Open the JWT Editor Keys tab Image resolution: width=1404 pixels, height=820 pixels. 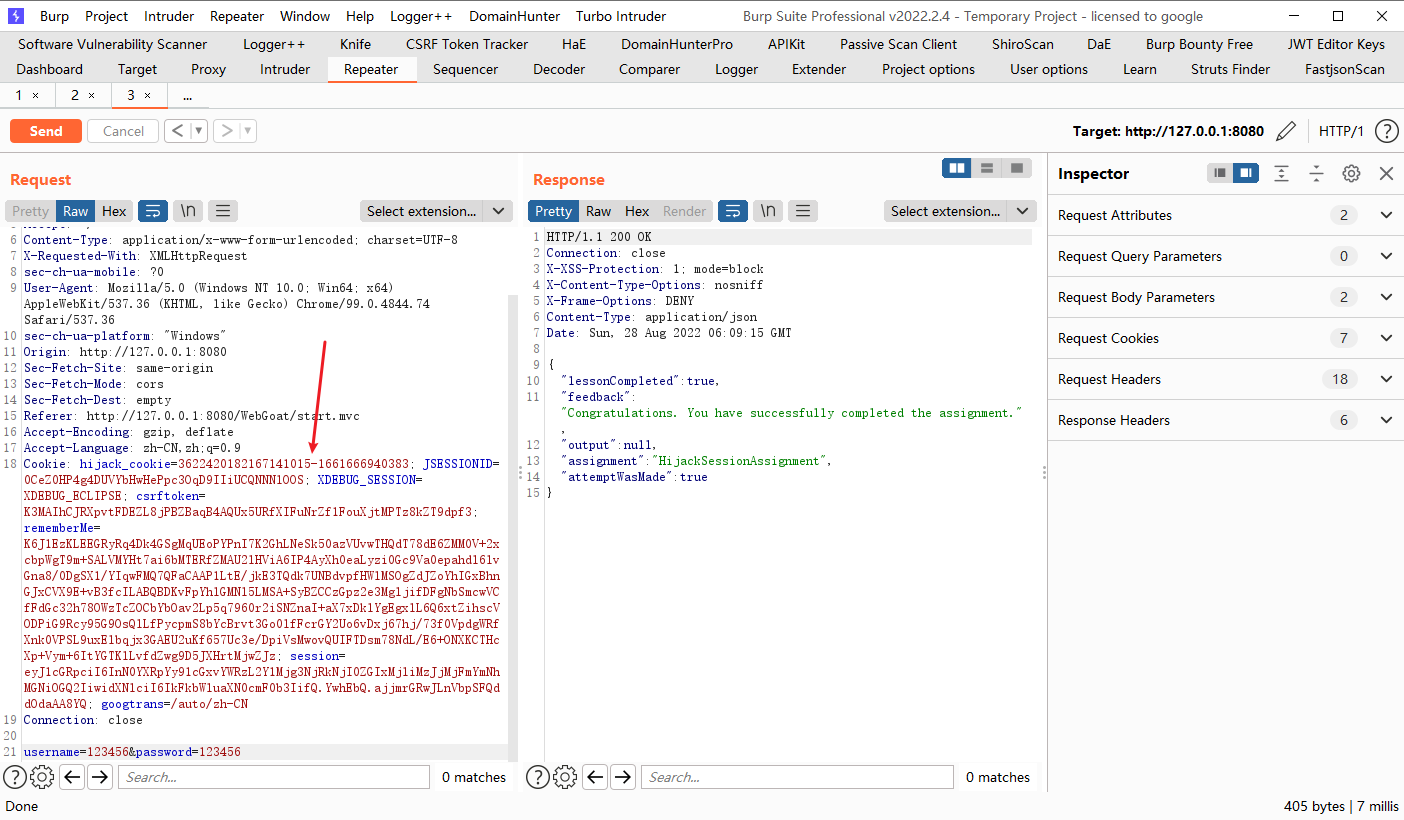click(1336, 44)
